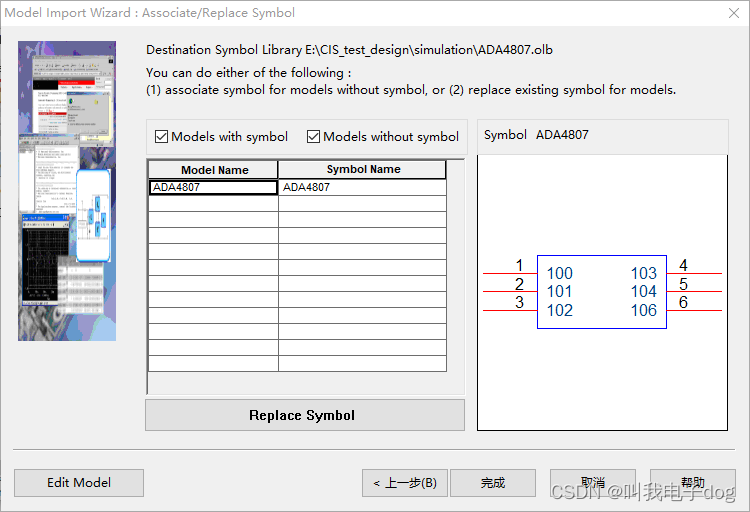
Task: Select ADA4807 cell under Symbol Name
Action: [x=362, y=187]
